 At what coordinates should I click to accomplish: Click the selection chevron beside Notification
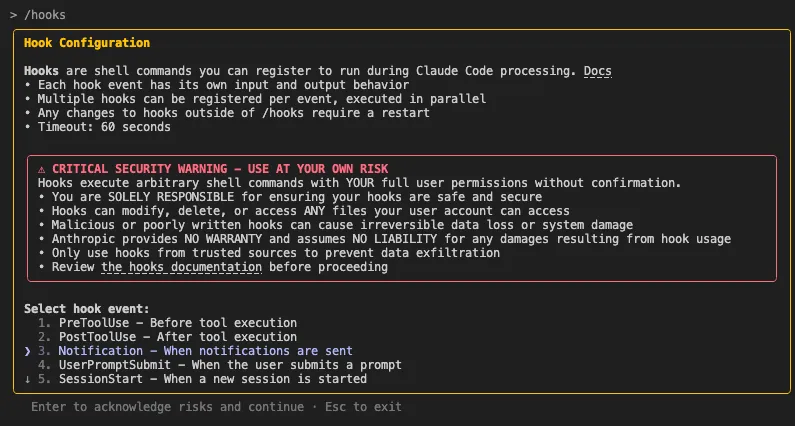[x=27, y=351]
